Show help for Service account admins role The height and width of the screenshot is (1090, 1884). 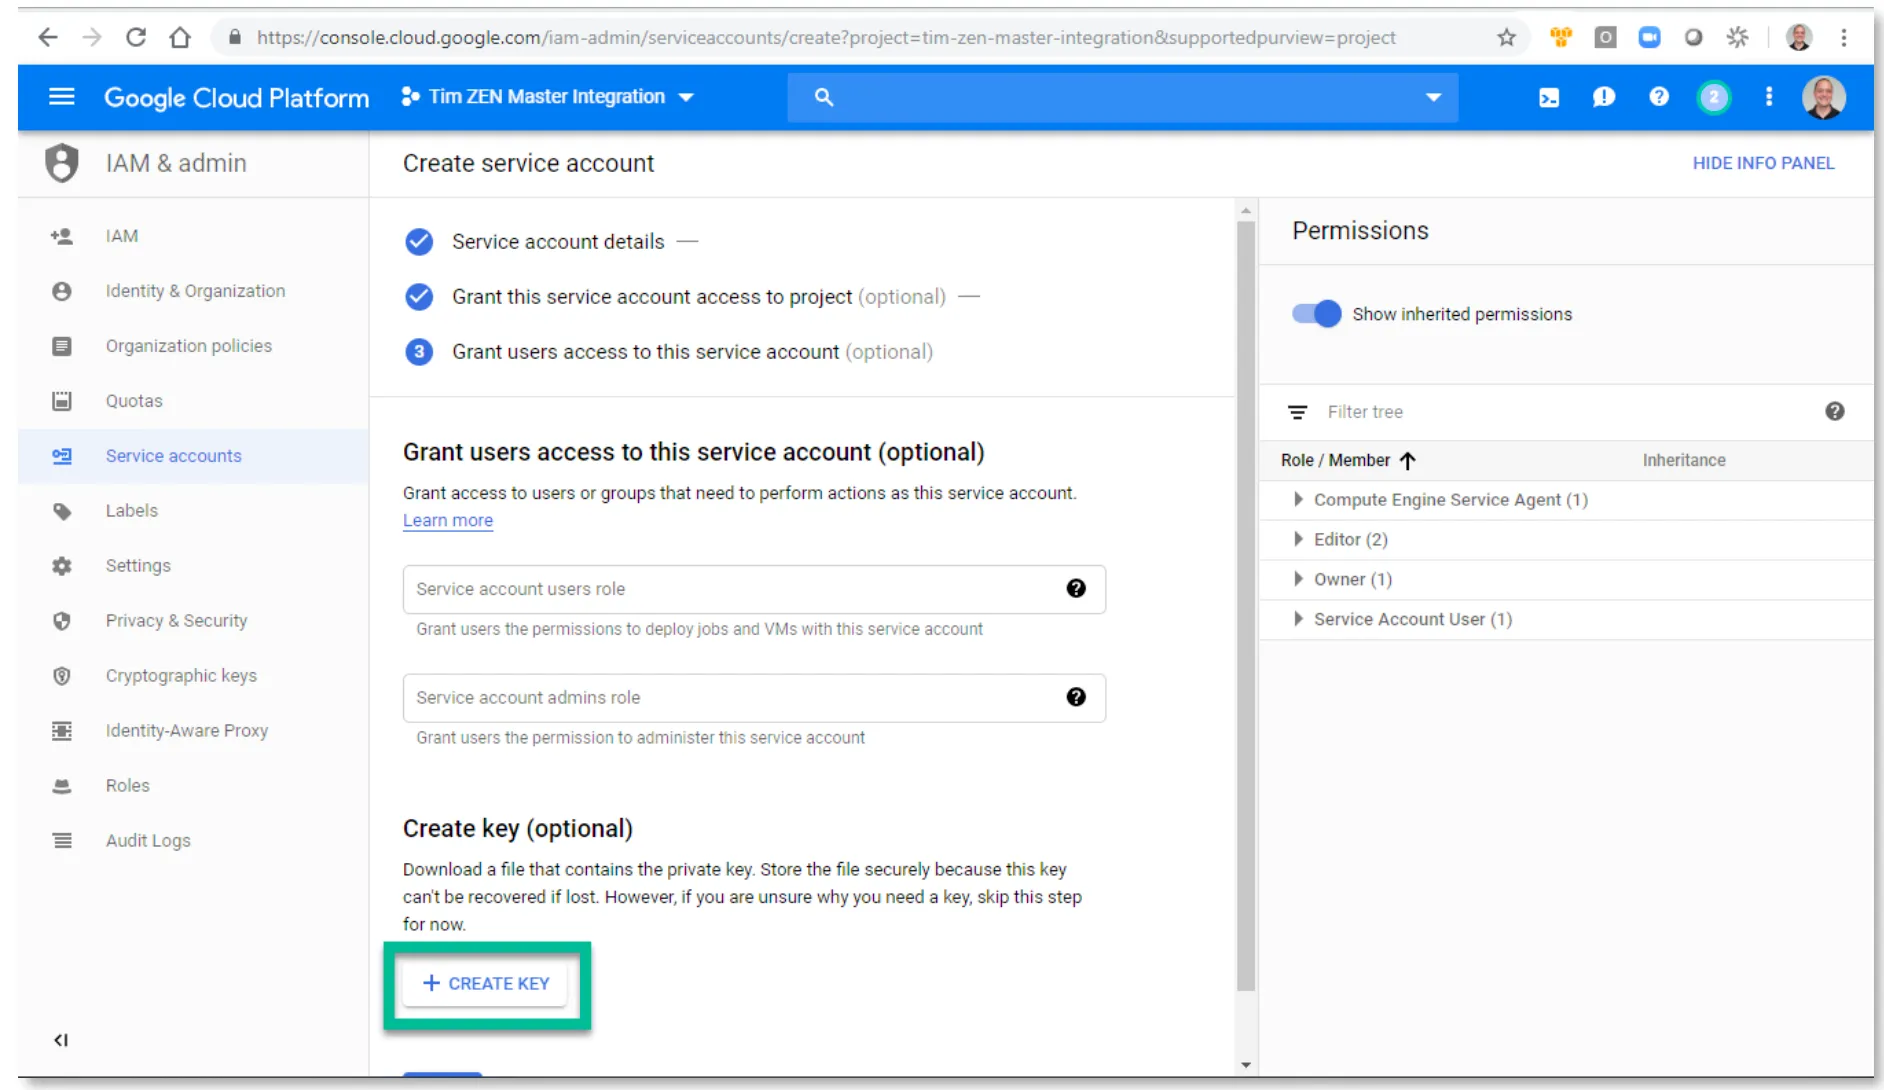(x=1076, y=698)
